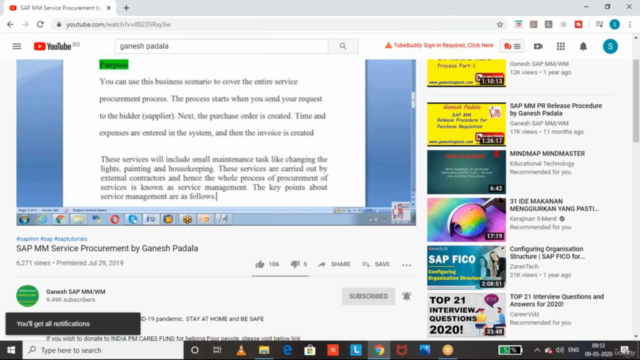
Task: Open Ganesh SAP MM/WM channel avatar
Action: coord(27,296)
